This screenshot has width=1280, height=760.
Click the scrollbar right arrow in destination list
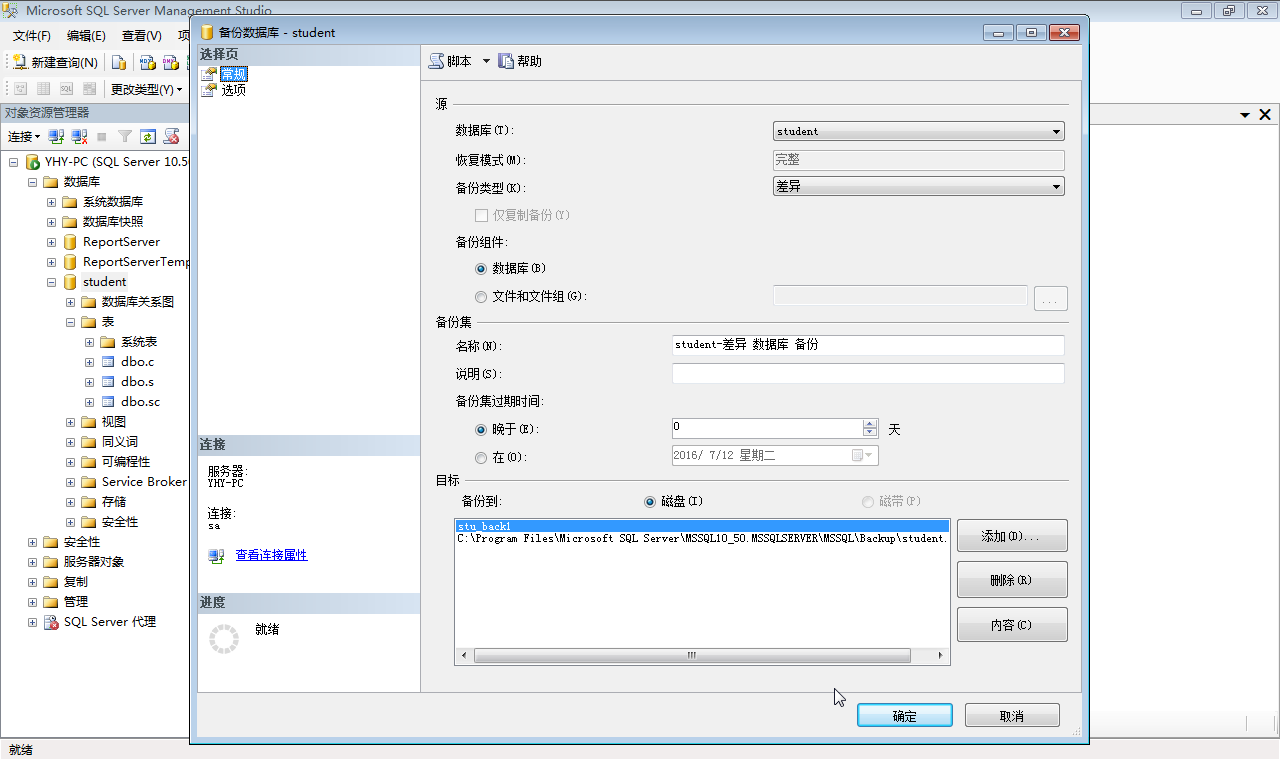[x=940, y=656]
